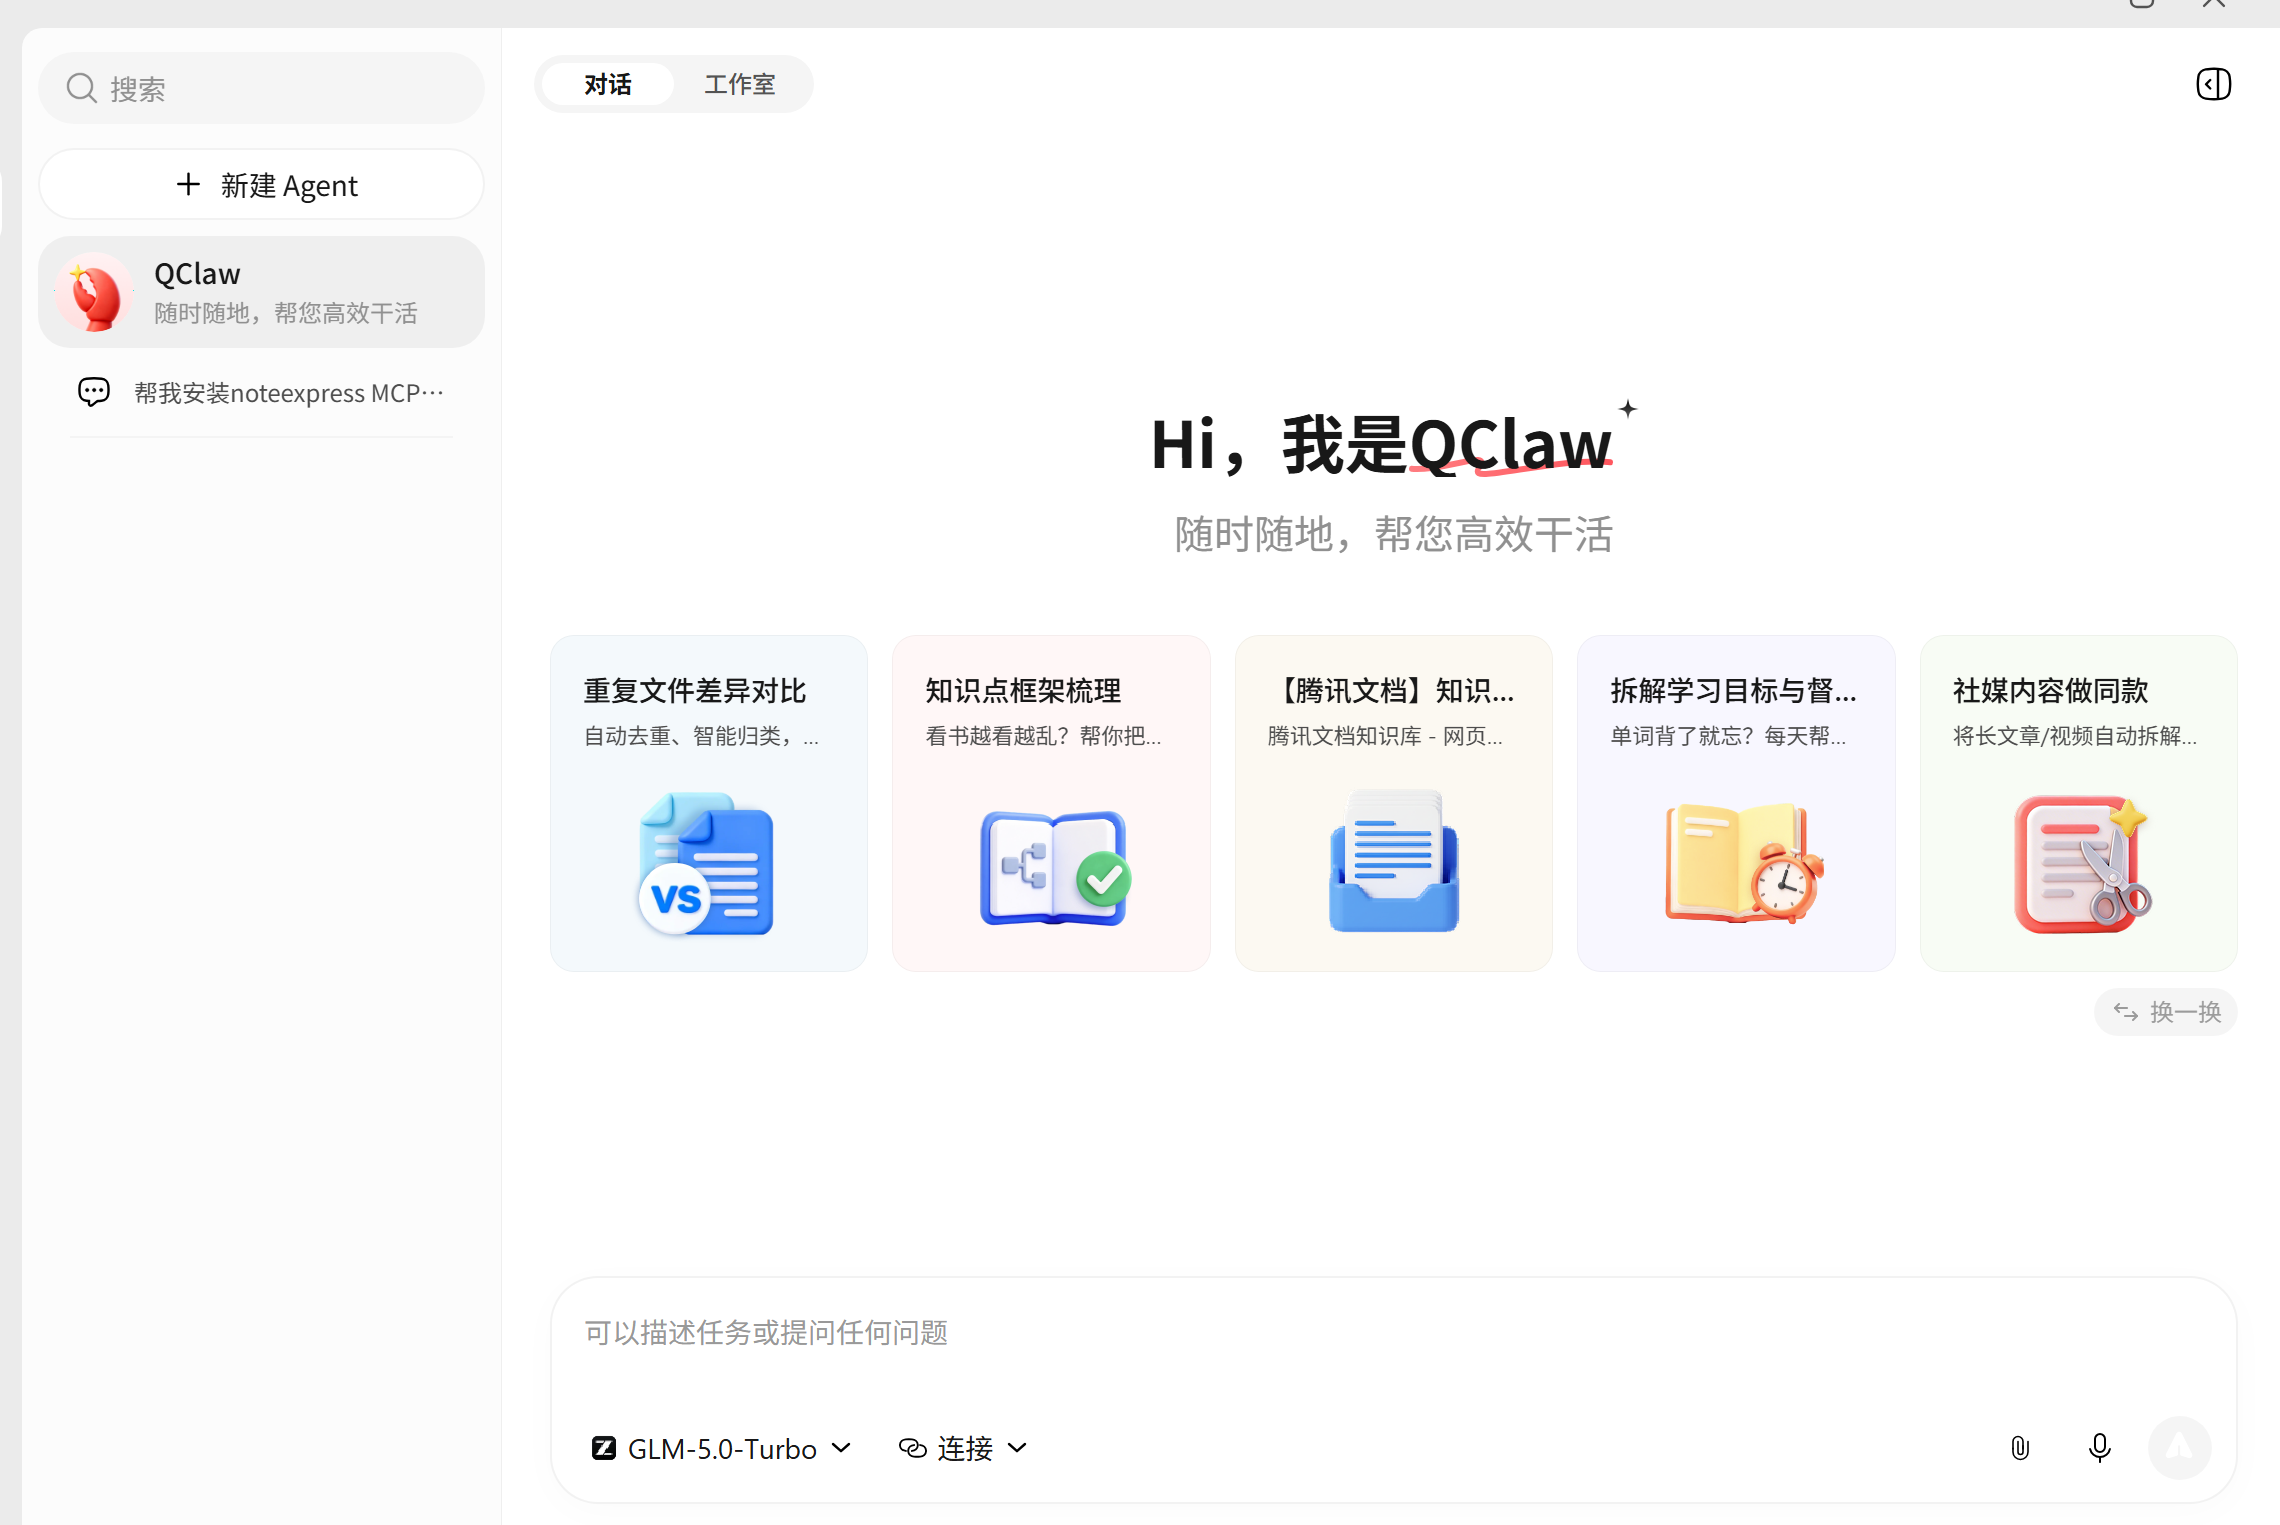Click the search magnifier icon
The height and width of the screenshot is (1525, 2280).
pyautogui.click(x=81, y=88)
